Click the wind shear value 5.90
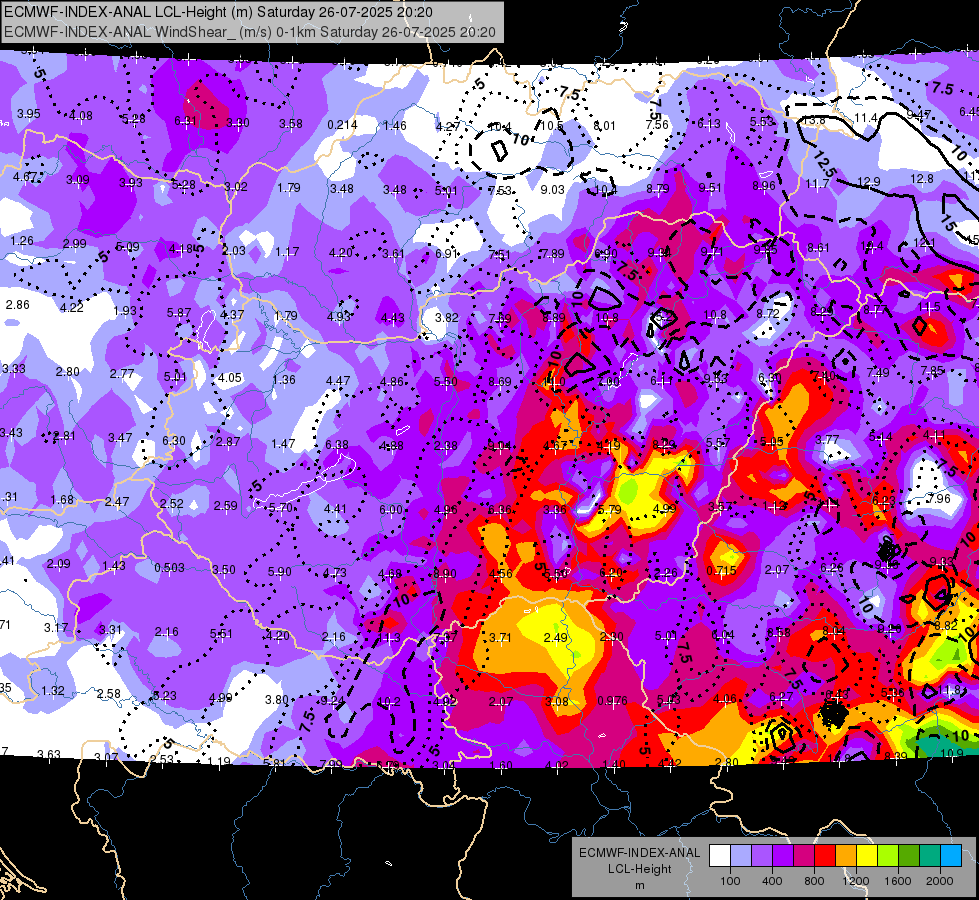This screenshot has height=900, width=979. [279, 571]
